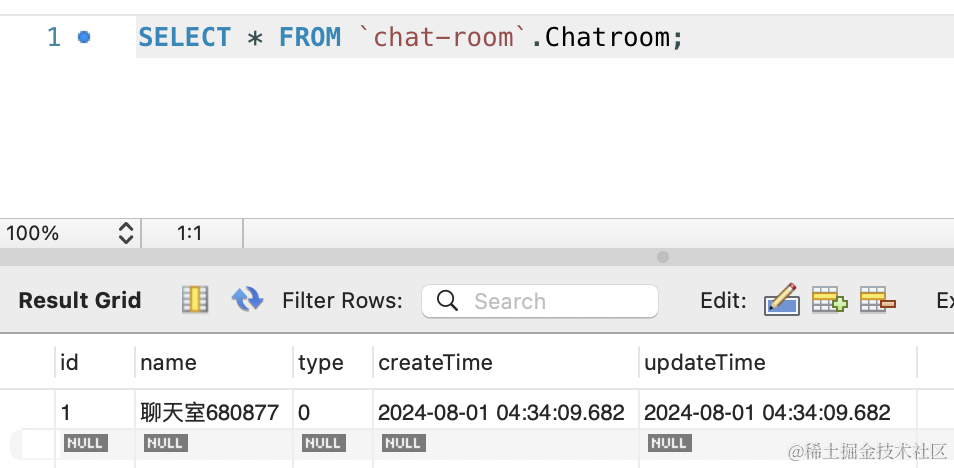
Task: Refresh the result grid data
Action: click(x=247, y=300)
